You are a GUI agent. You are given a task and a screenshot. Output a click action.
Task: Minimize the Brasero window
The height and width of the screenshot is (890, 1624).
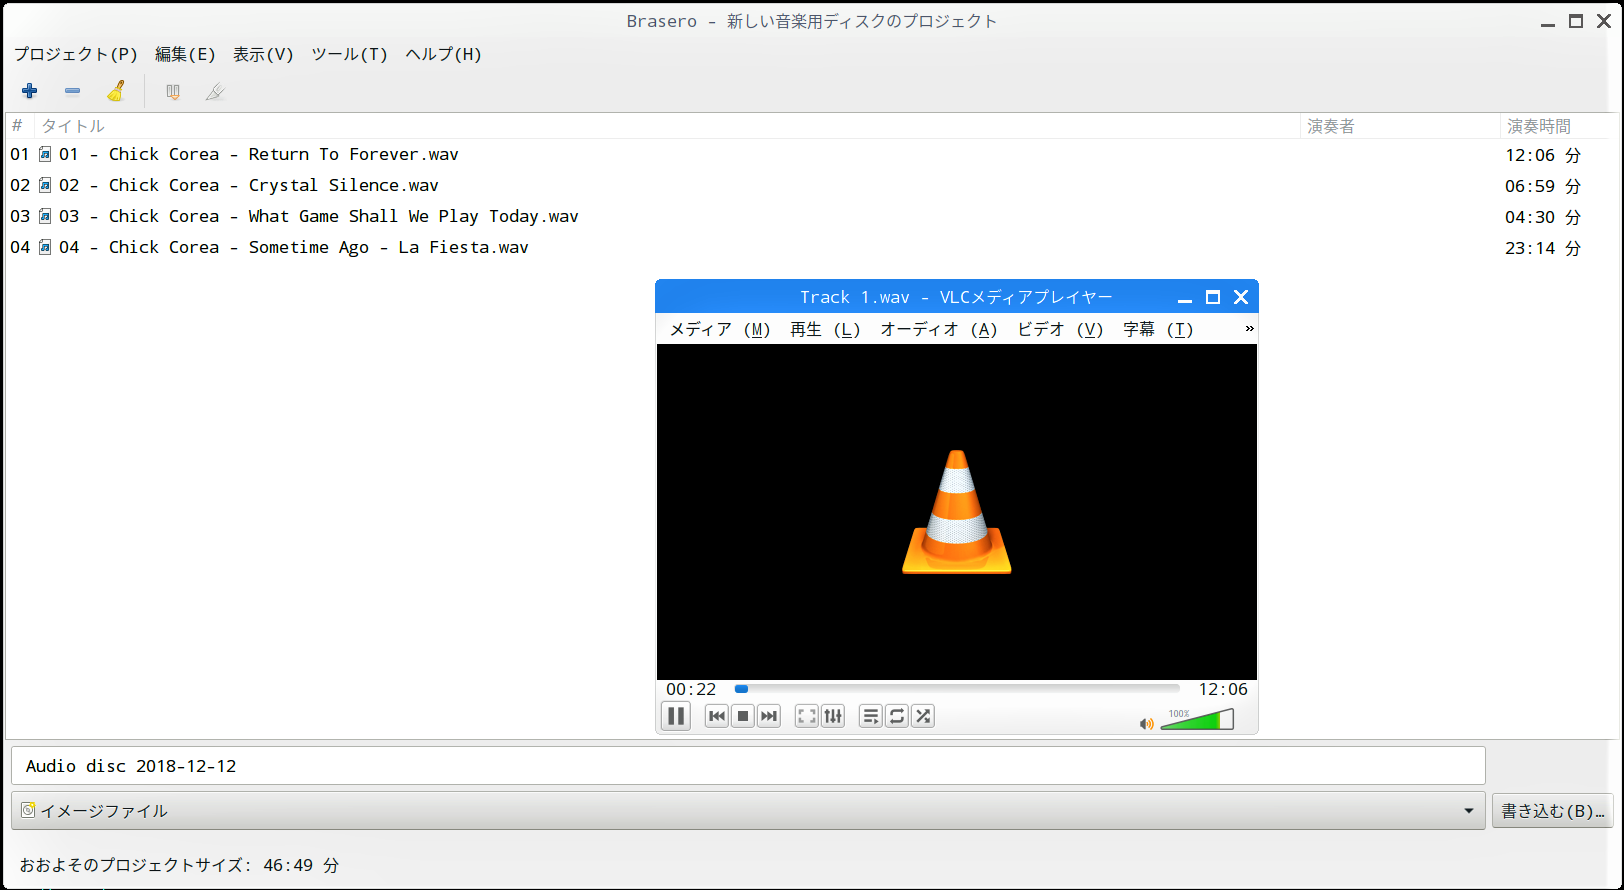pyautogui.click(x=1548, y=23)
